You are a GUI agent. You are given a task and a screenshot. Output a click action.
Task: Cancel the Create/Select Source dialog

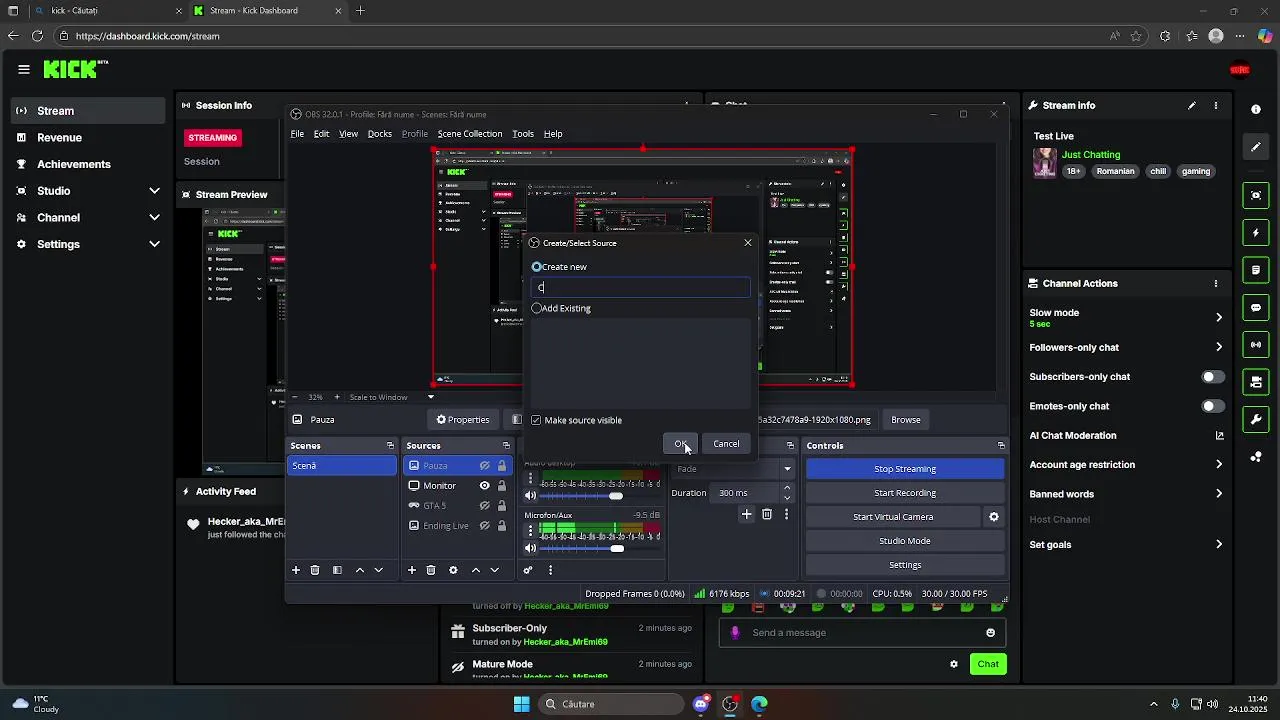(726, 444)
